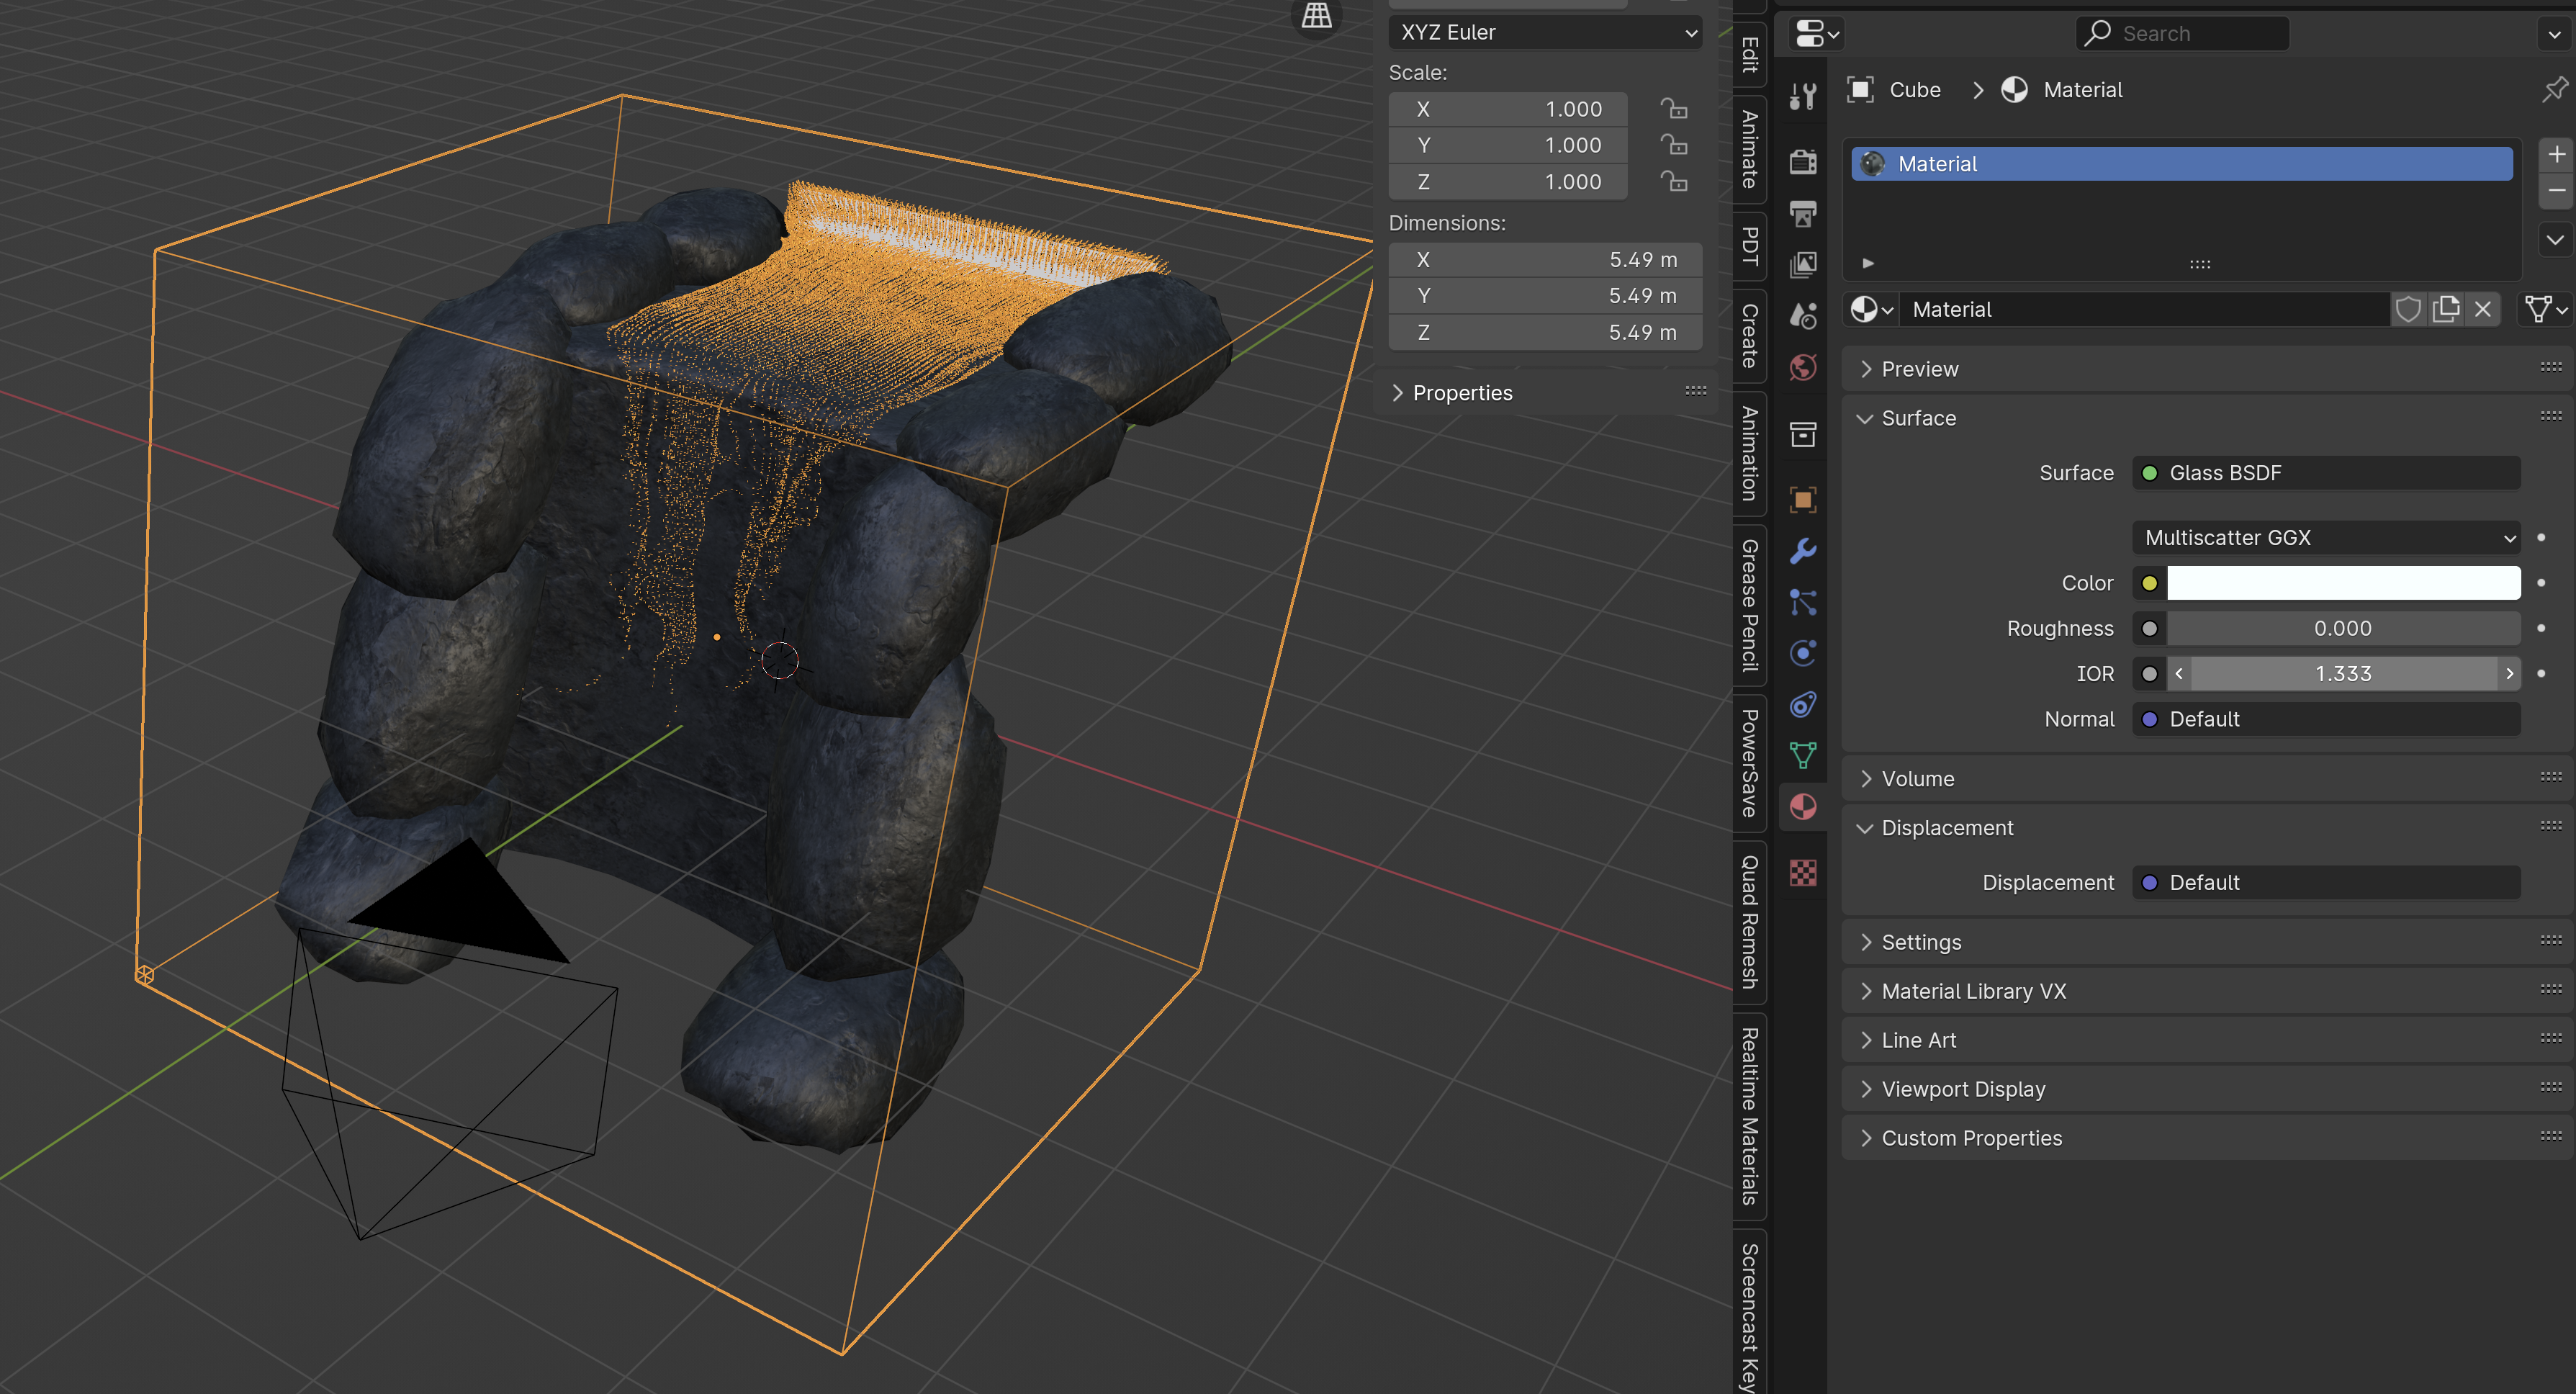Click the glass Color white swatch
2576x1394 pixels.
[x=2343, y=583]
